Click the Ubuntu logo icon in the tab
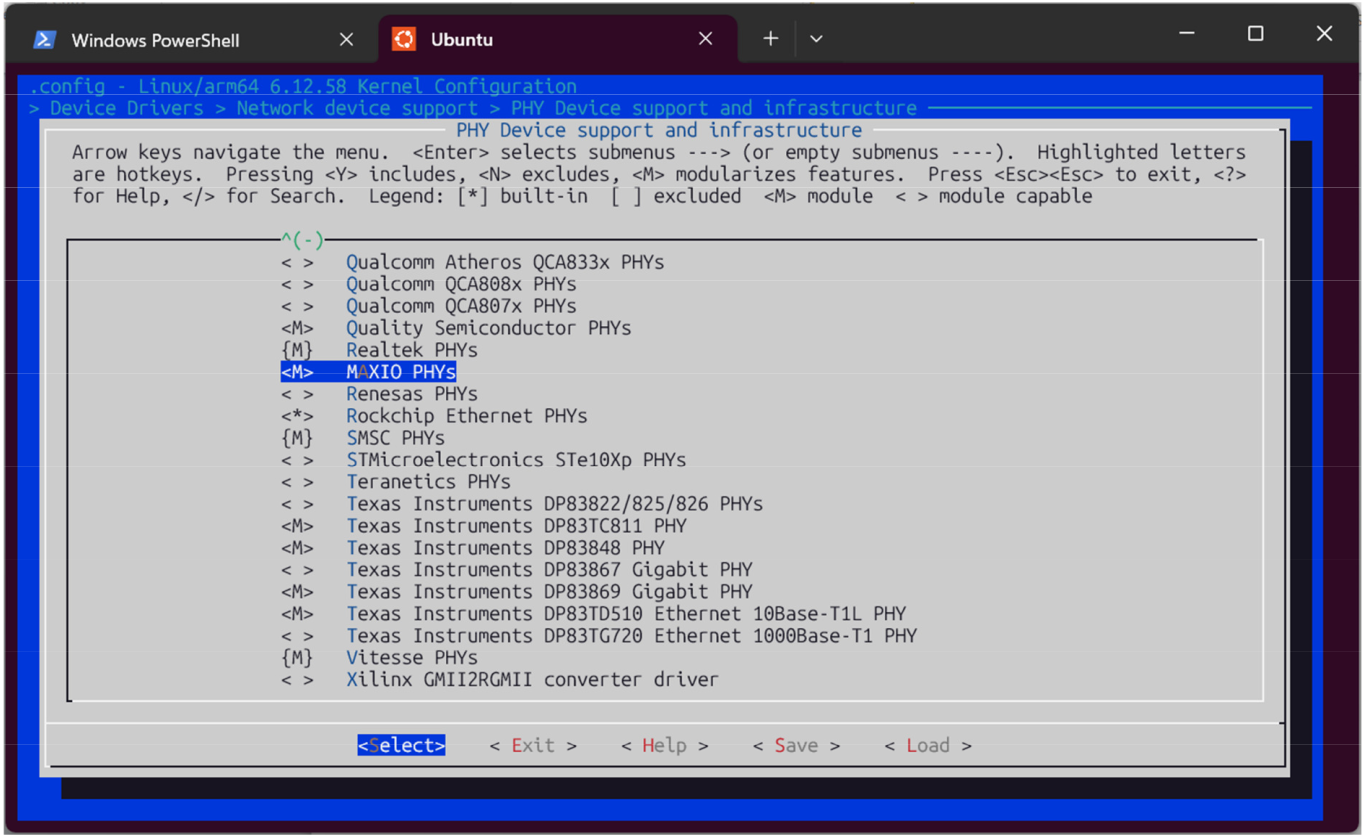Screen dimensions: 1363x837 tap(404, 40)
